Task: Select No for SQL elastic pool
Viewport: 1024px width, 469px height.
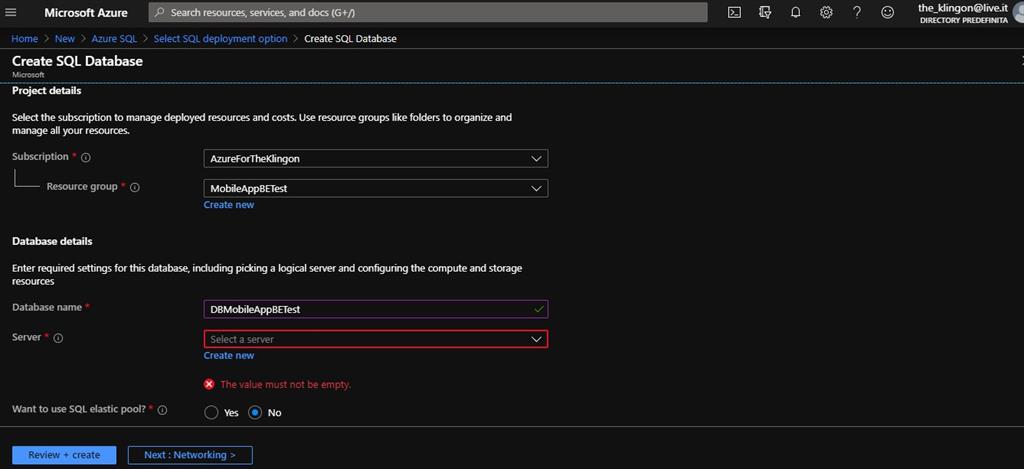Action: coord(255,413)
